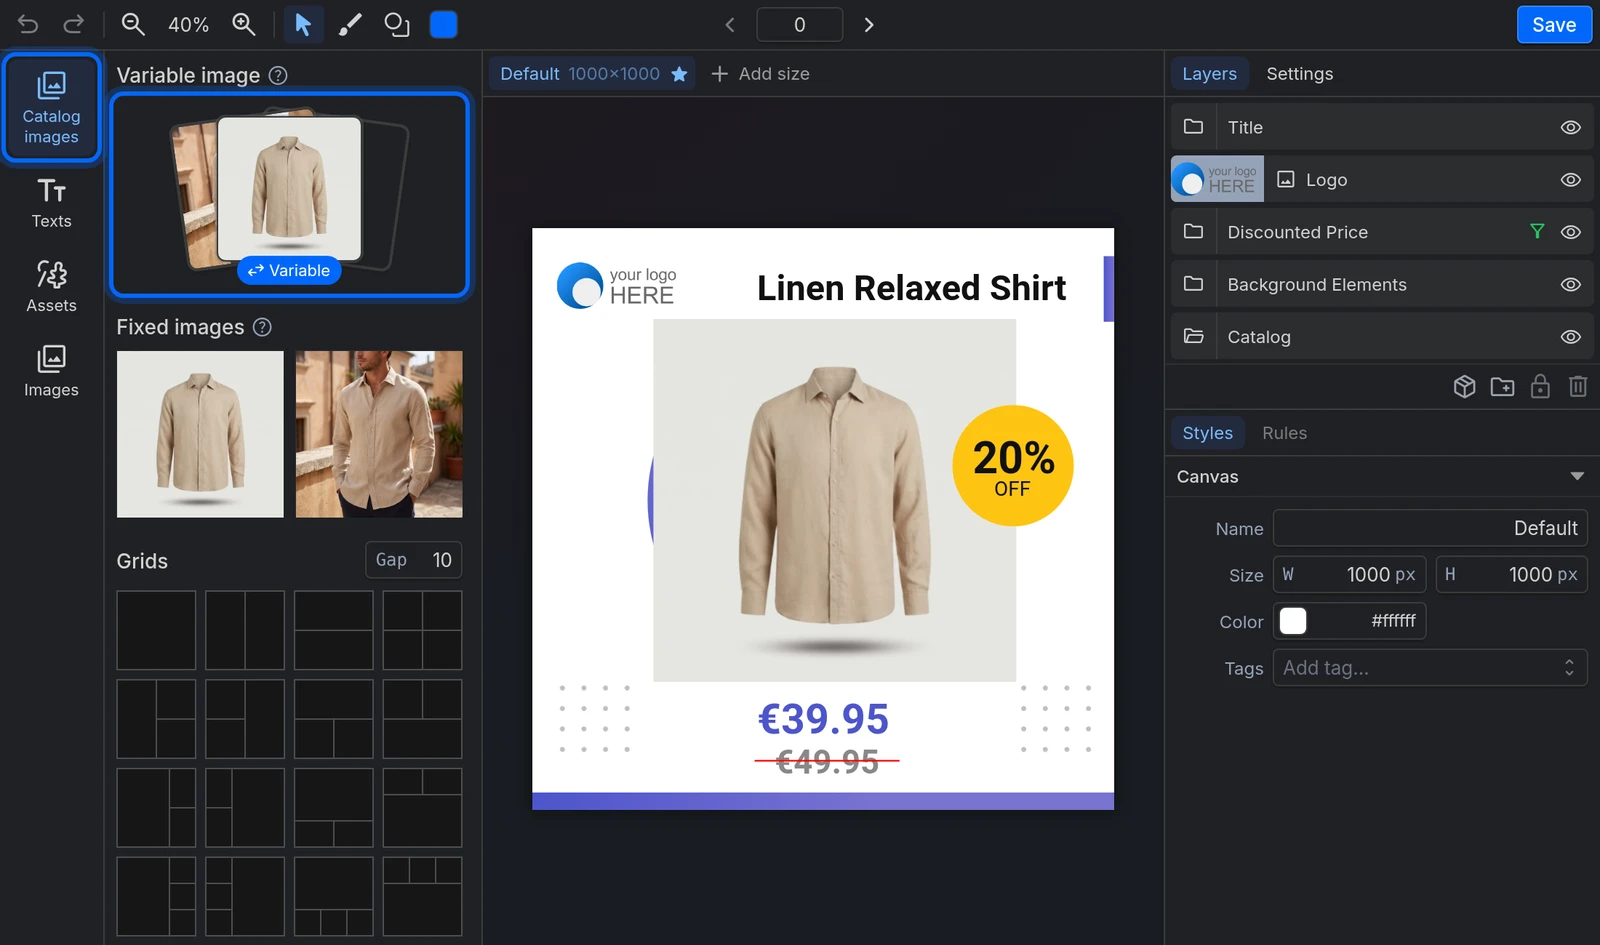Open the Texts sidebar panel

[x=51, y=204]
